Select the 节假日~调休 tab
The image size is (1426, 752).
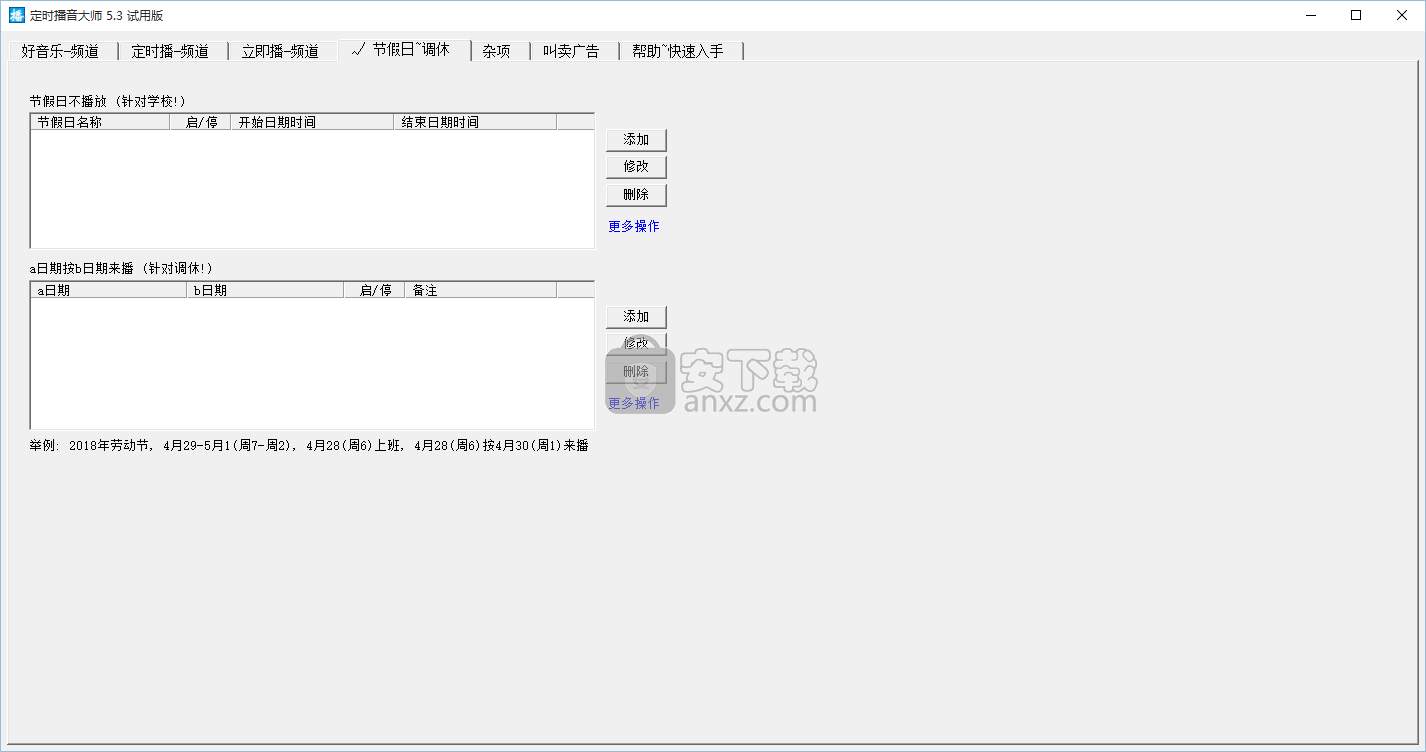pos(404,49)
